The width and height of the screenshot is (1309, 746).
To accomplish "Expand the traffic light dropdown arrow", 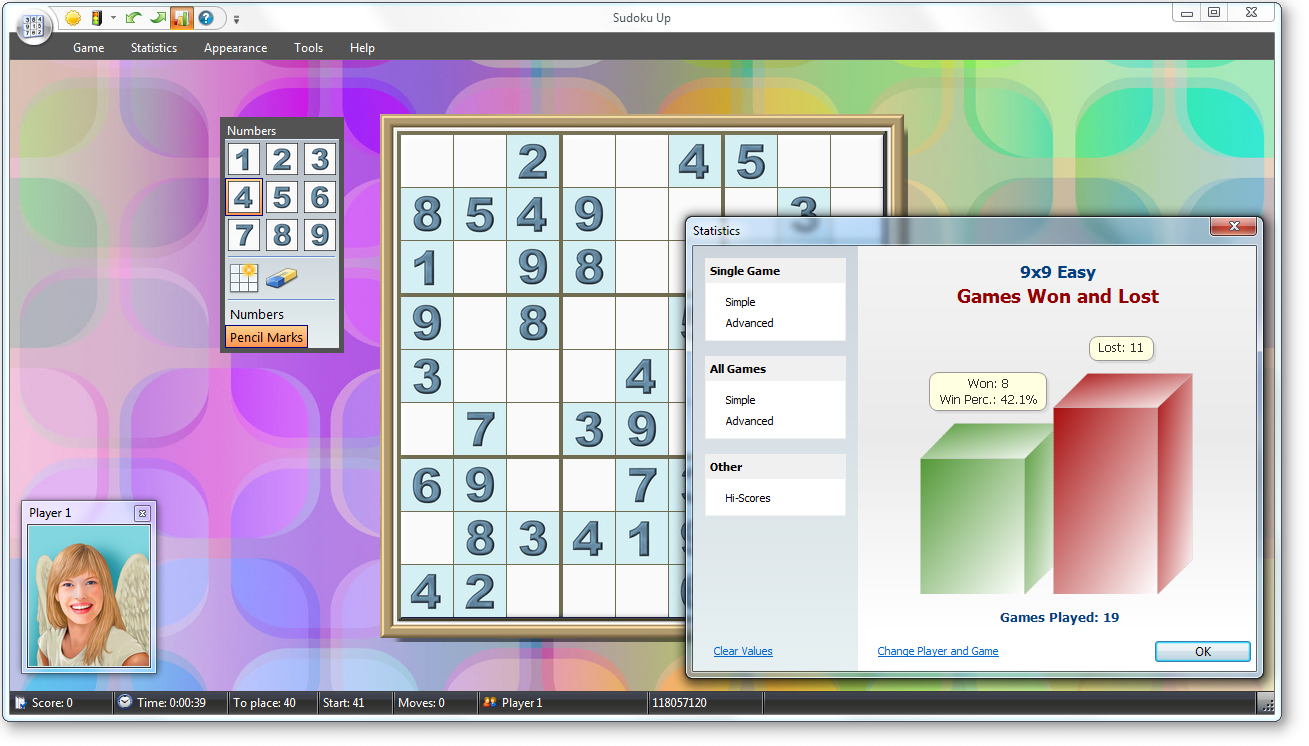I will point(114,18).
